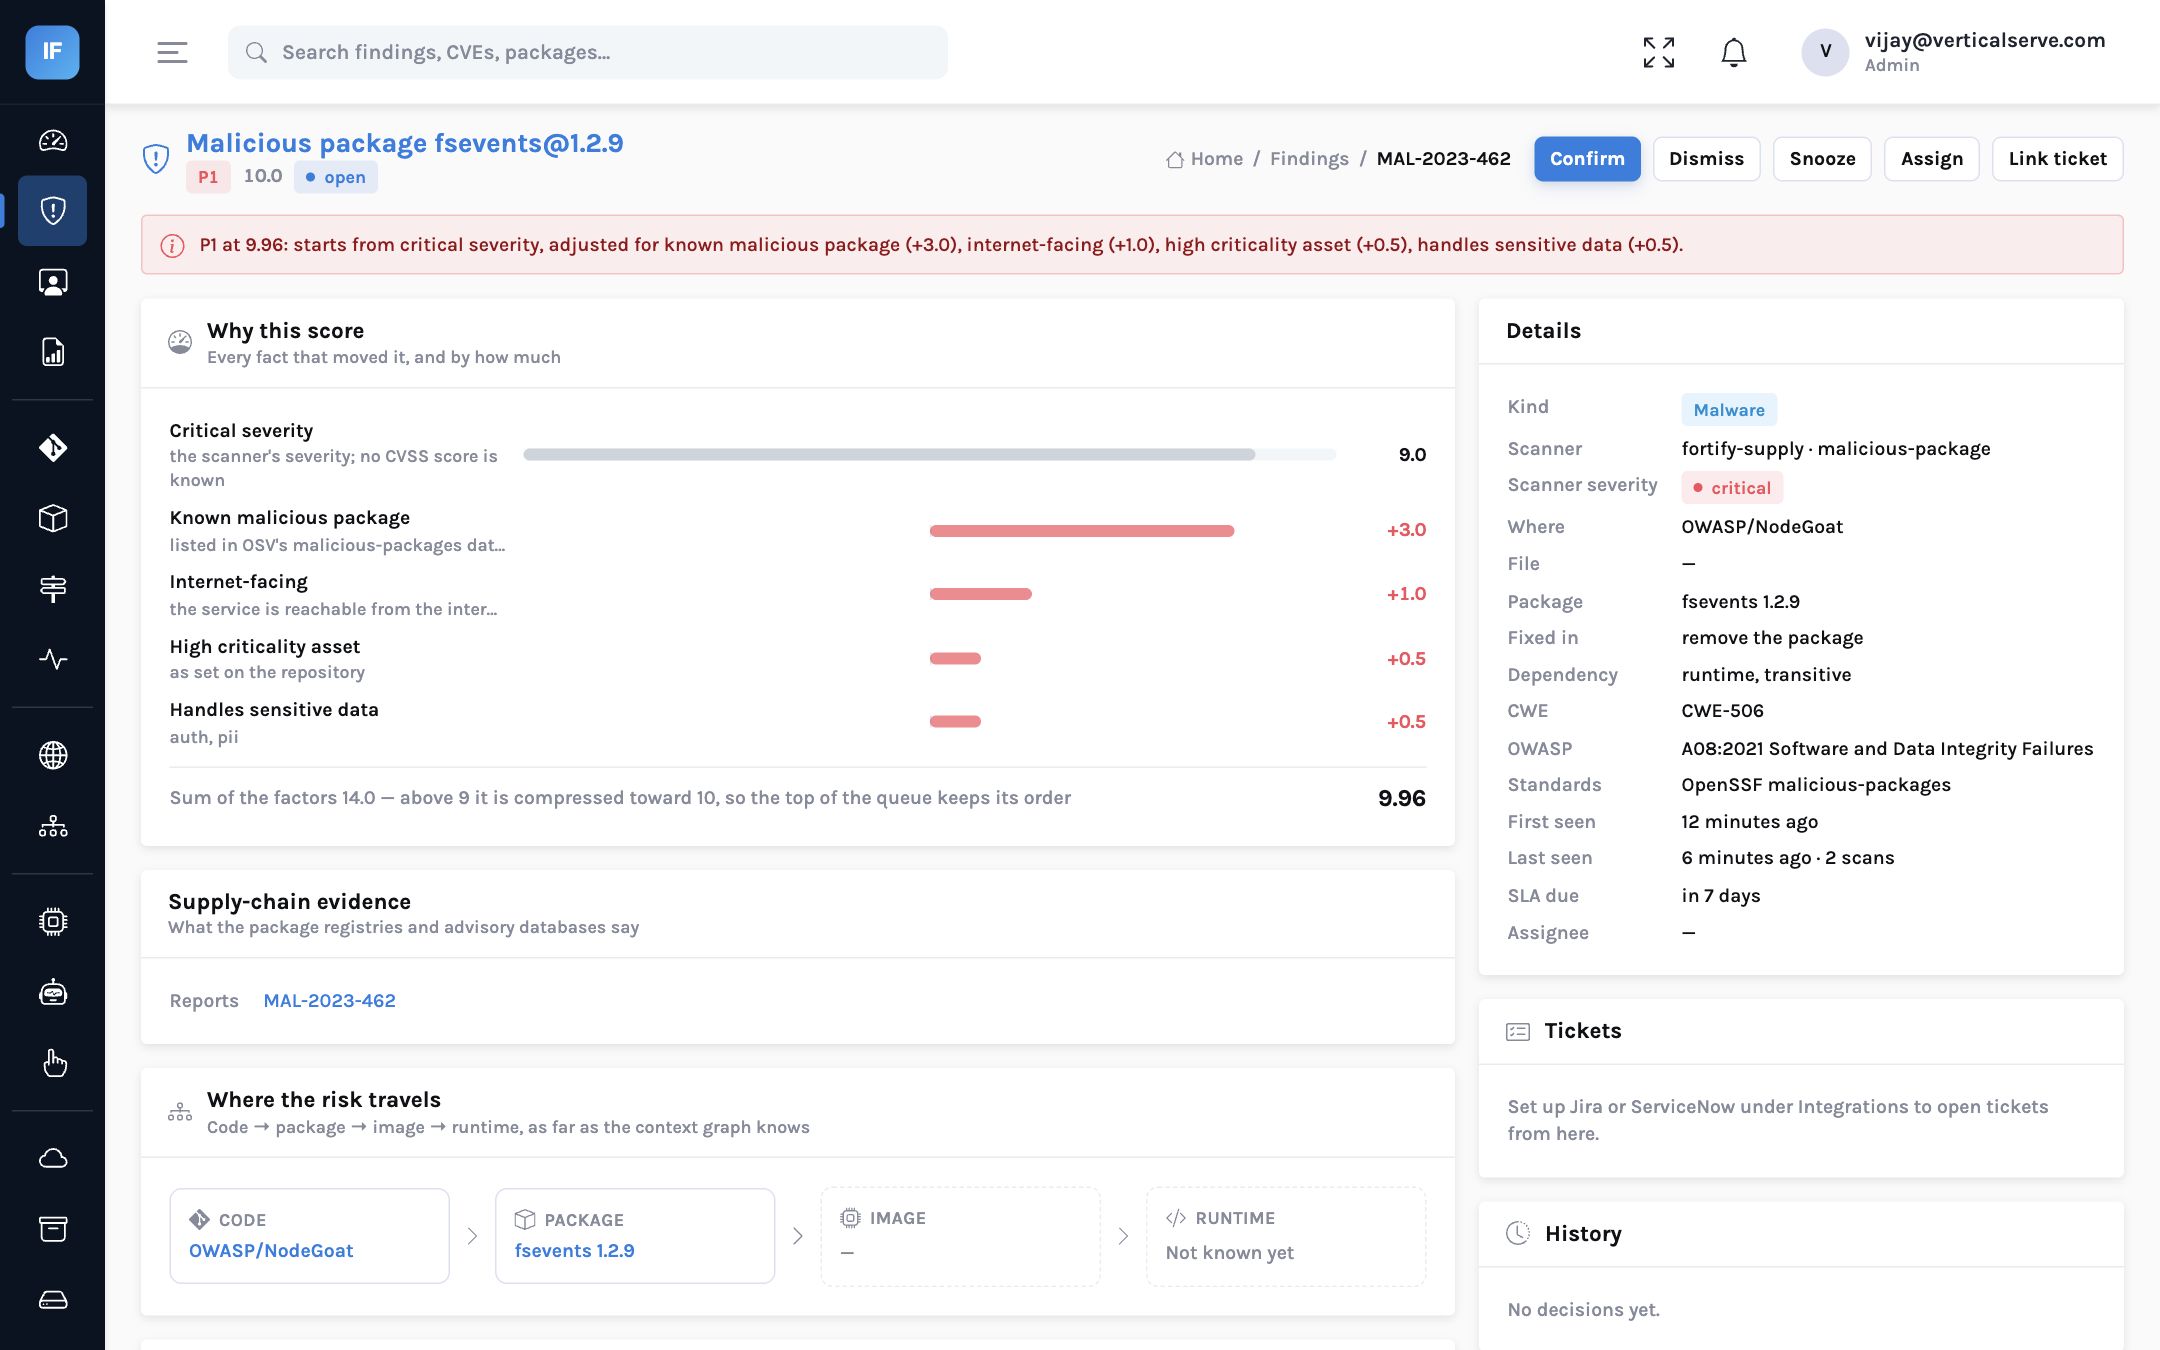Go to Home in breadcrumb
The height and width of the screenshot is (1350, 2160).
pyautogui.click(x=1204, y=159)
